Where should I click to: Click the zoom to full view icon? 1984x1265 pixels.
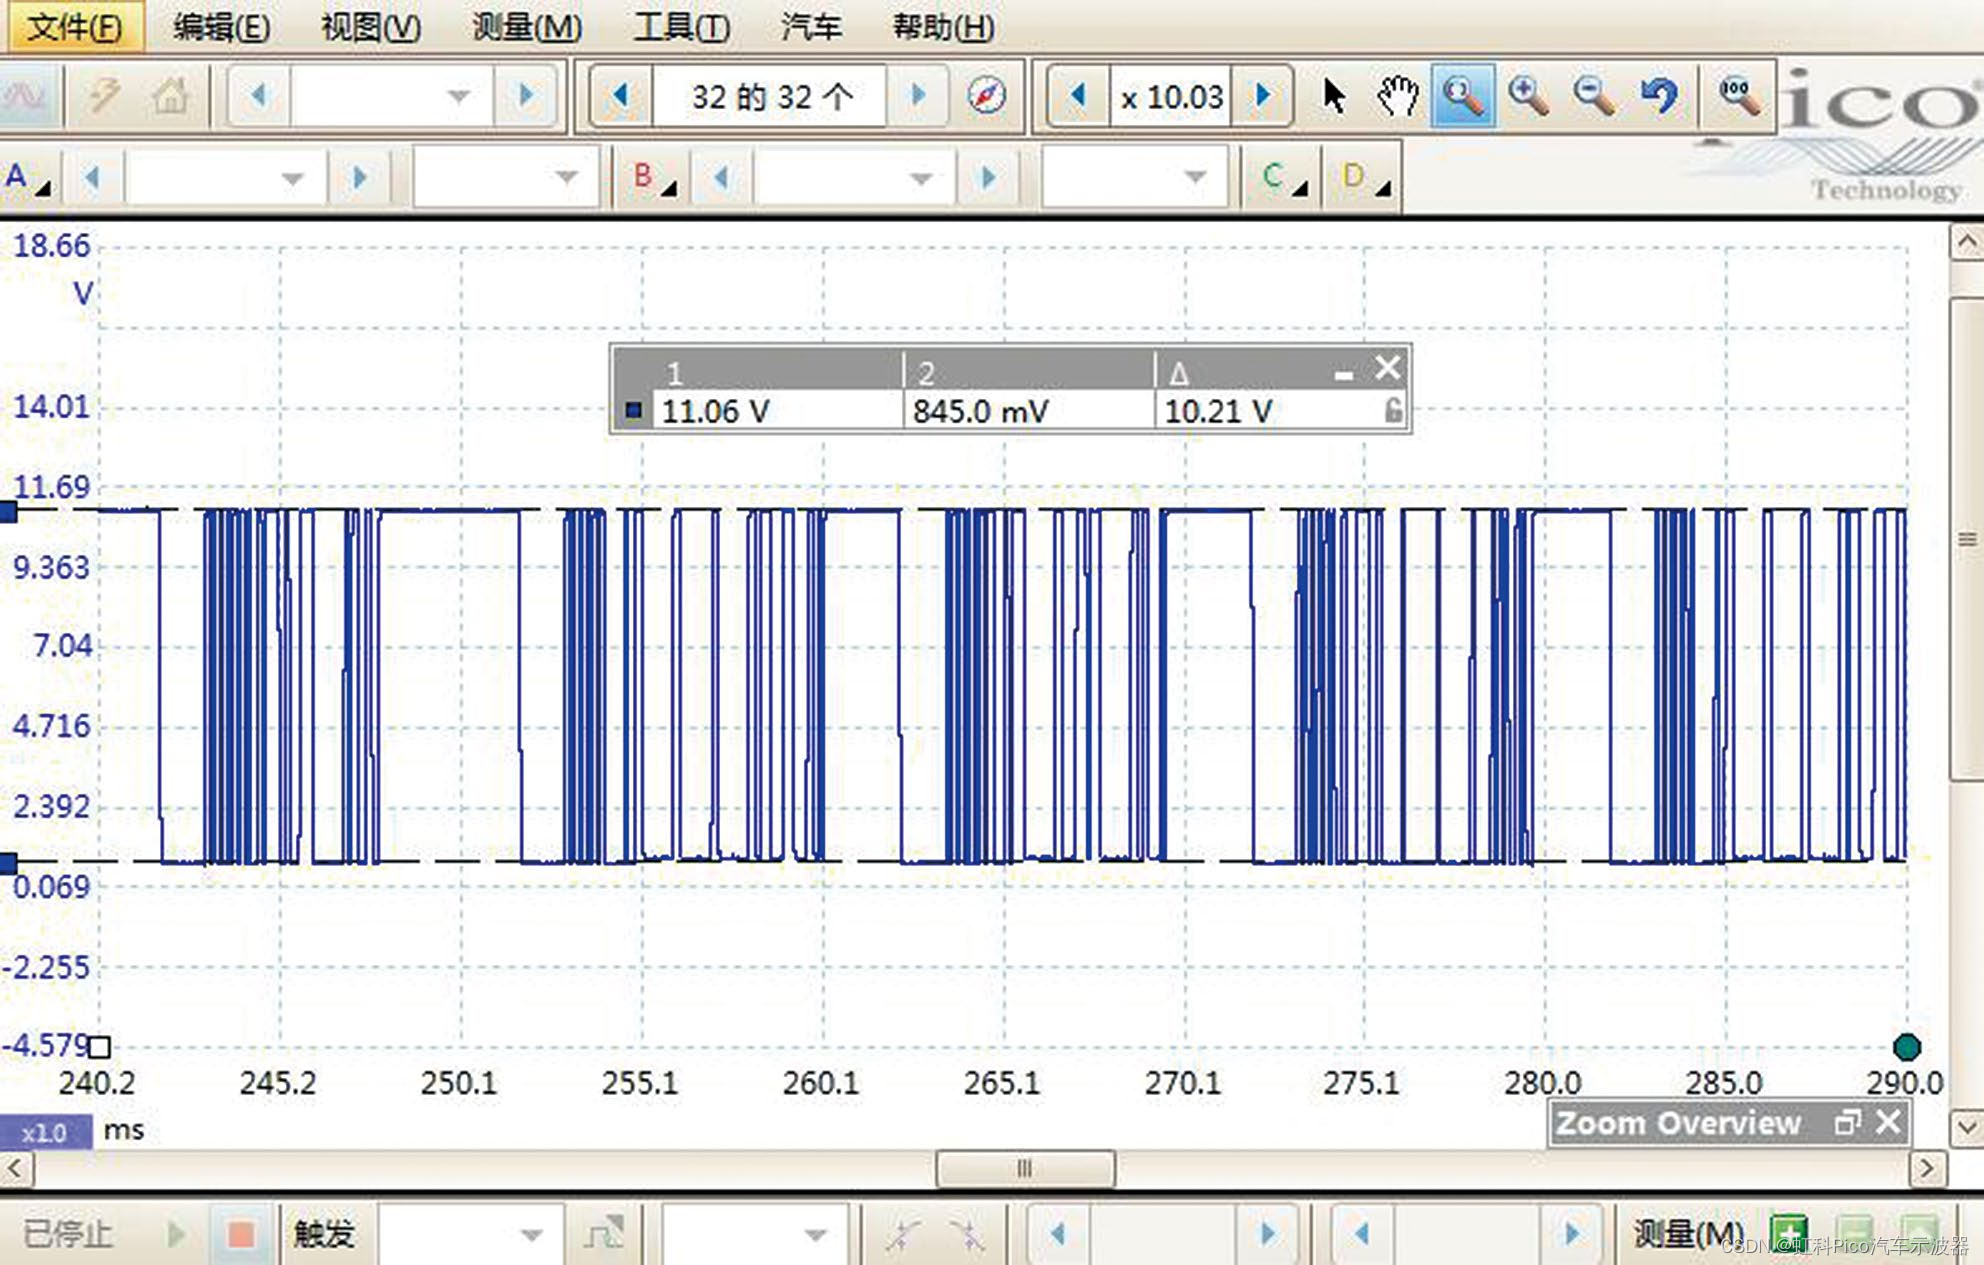(1739, 96)
